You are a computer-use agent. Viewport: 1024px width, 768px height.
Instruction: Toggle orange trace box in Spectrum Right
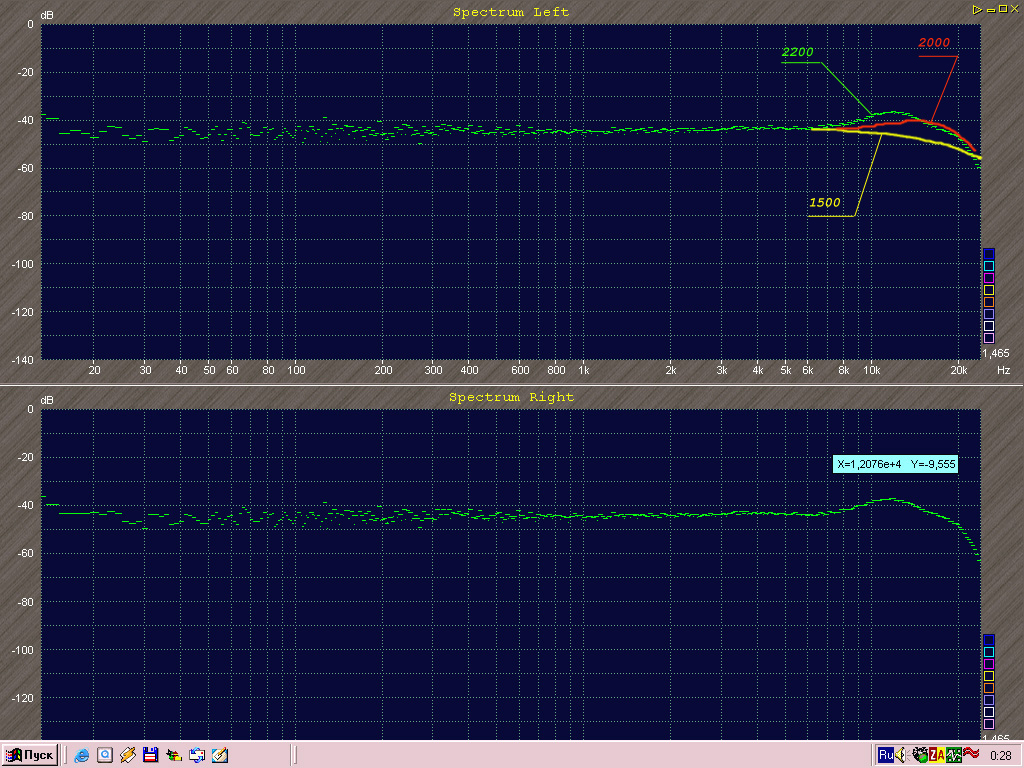989,688
